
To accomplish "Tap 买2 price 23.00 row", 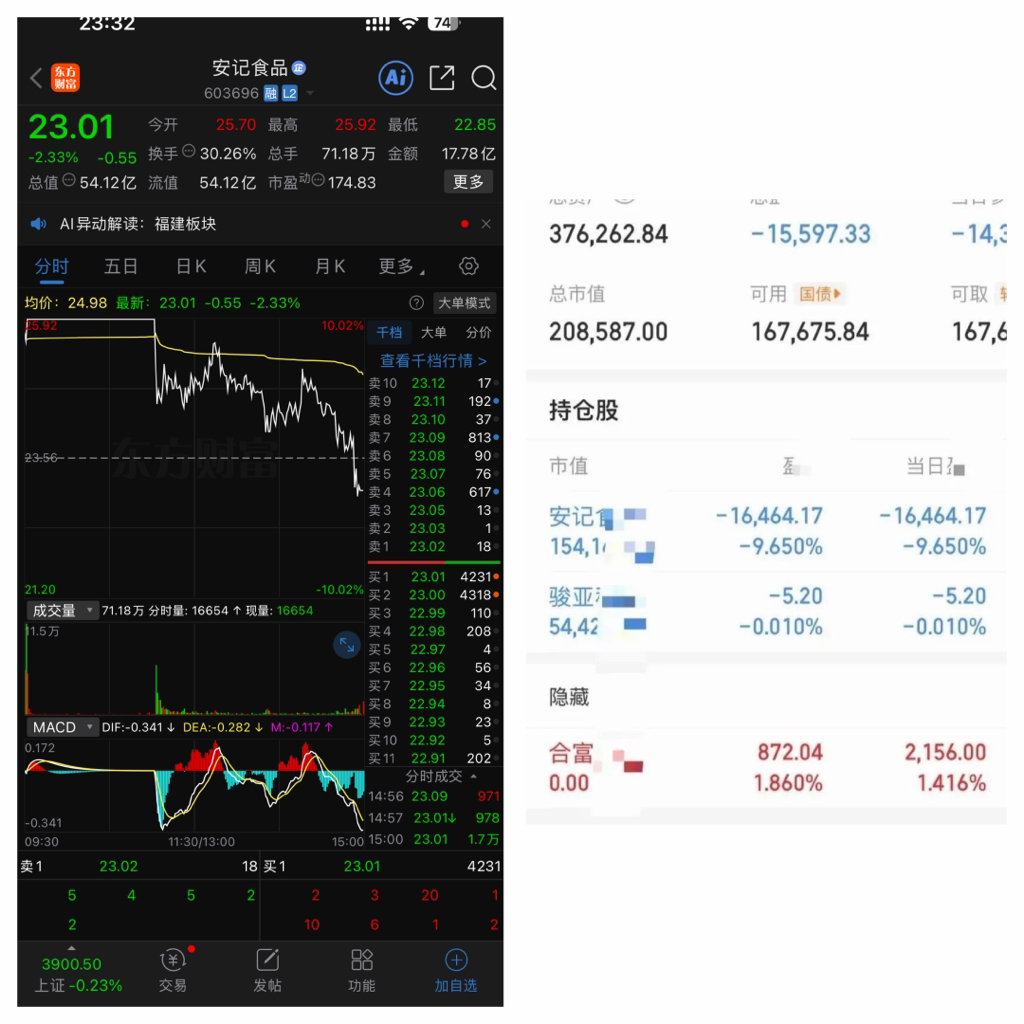I will coord(434,595).
